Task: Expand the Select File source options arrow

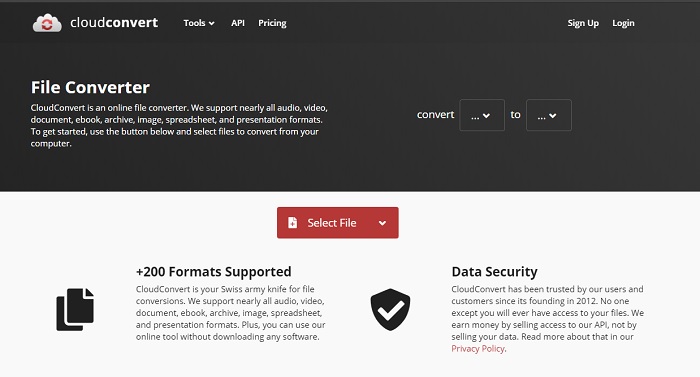Action: point(383,223)
